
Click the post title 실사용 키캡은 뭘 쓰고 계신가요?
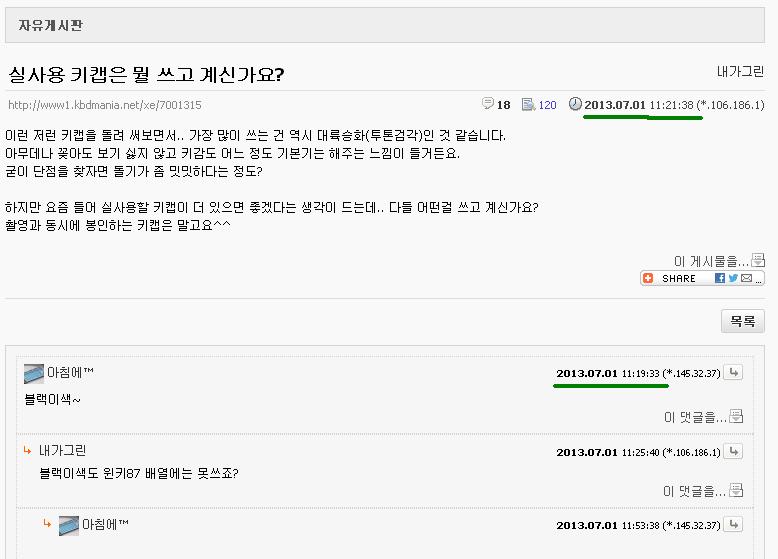[146, 74]
